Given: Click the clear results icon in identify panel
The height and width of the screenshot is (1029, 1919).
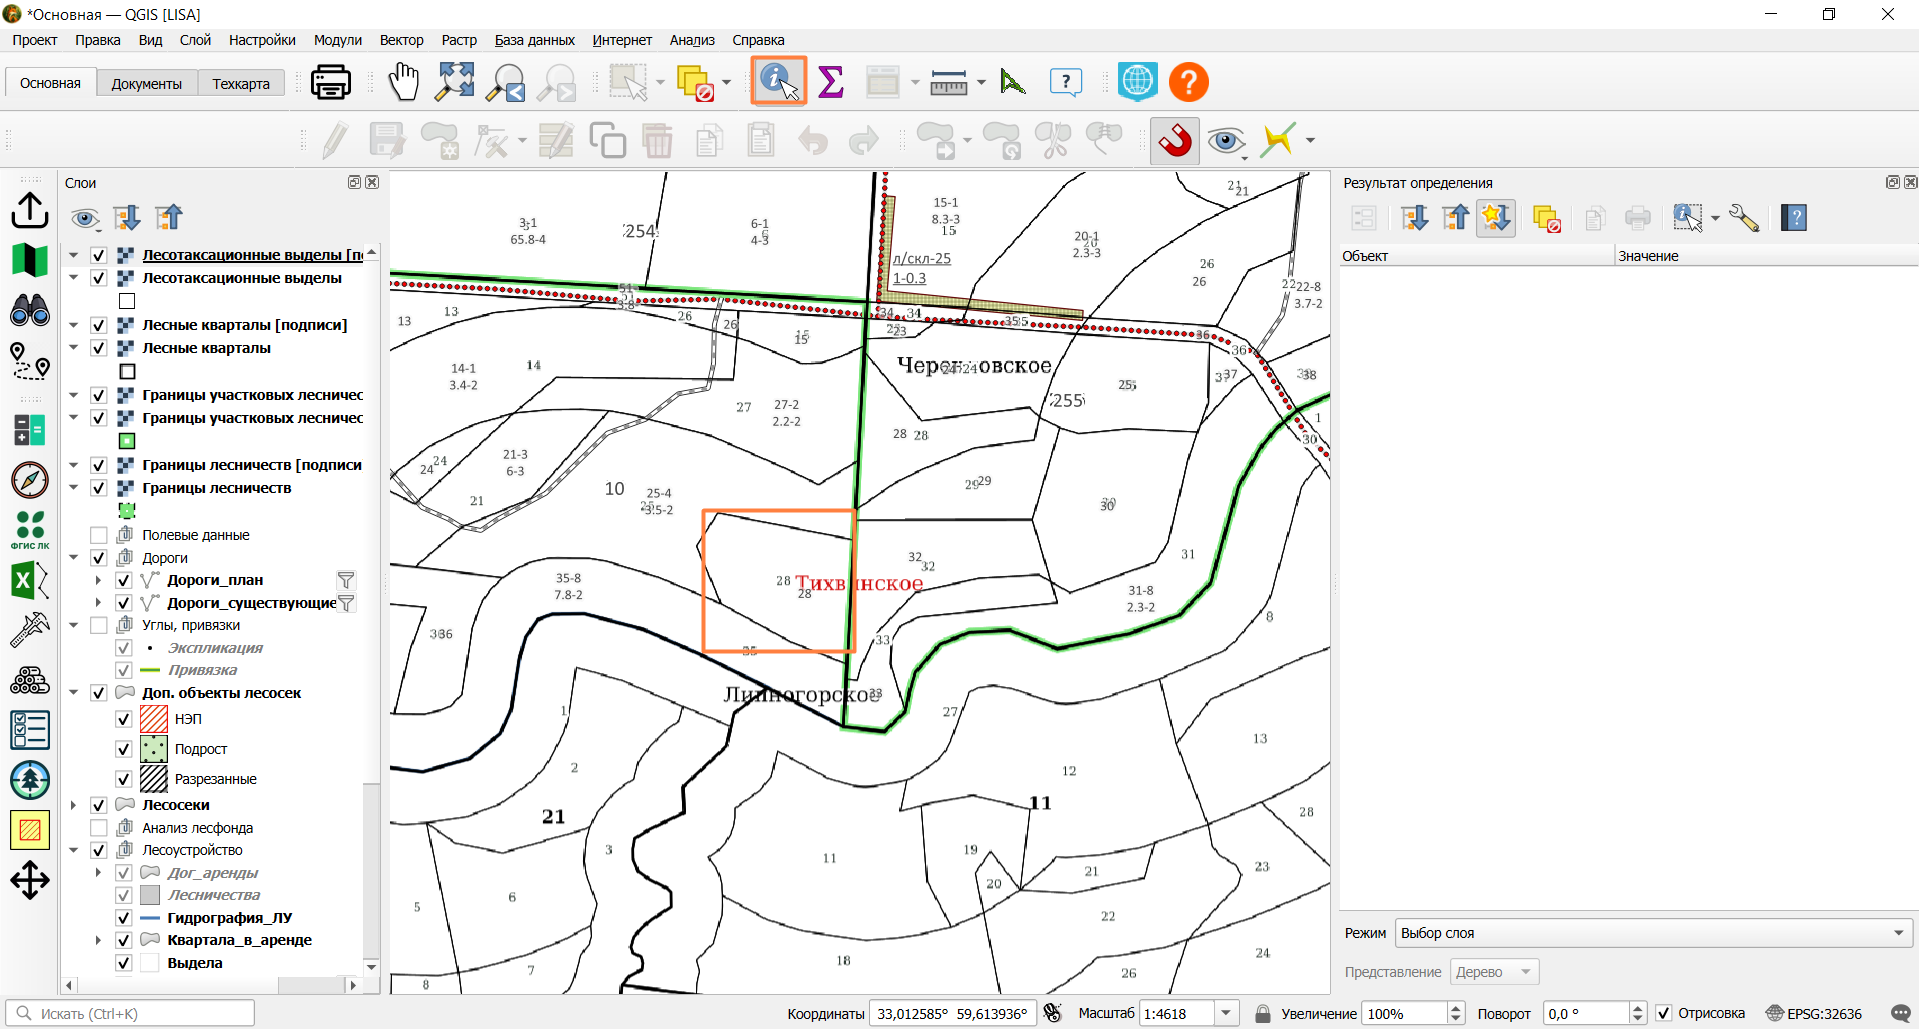Looking at the screenshot, I should click(x=1546, y=218).
